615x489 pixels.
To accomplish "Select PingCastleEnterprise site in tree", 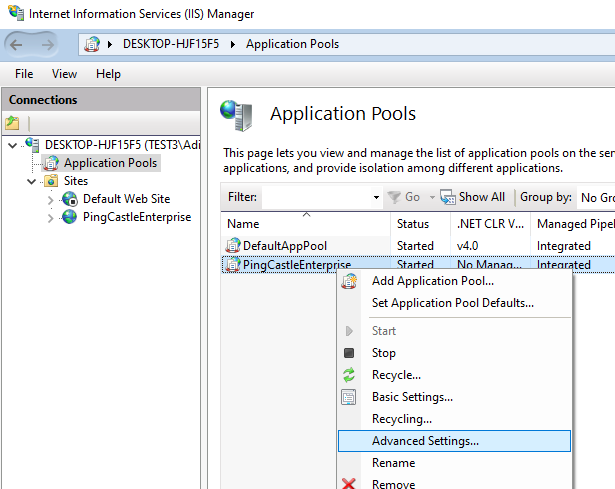I will click(x=137, y=217).
